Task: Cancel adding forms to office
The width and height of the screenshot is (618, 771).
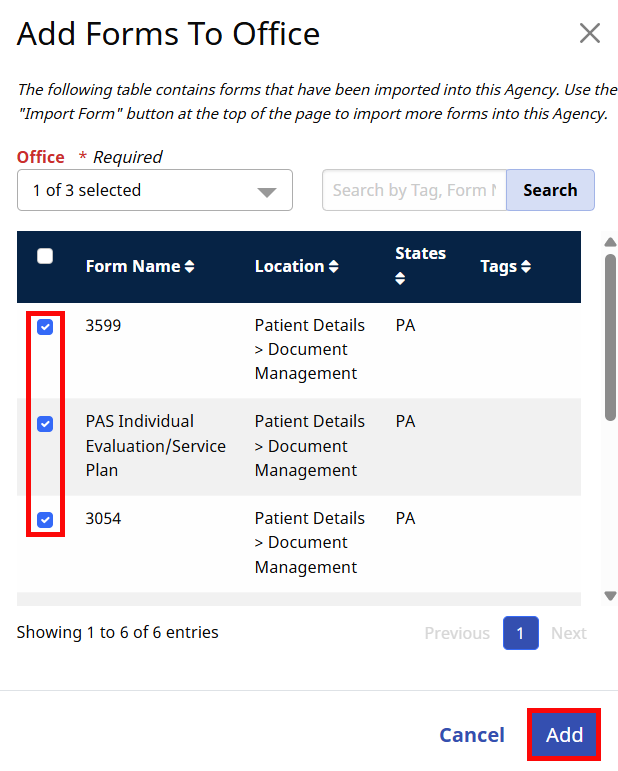Action: pos(472,735)
